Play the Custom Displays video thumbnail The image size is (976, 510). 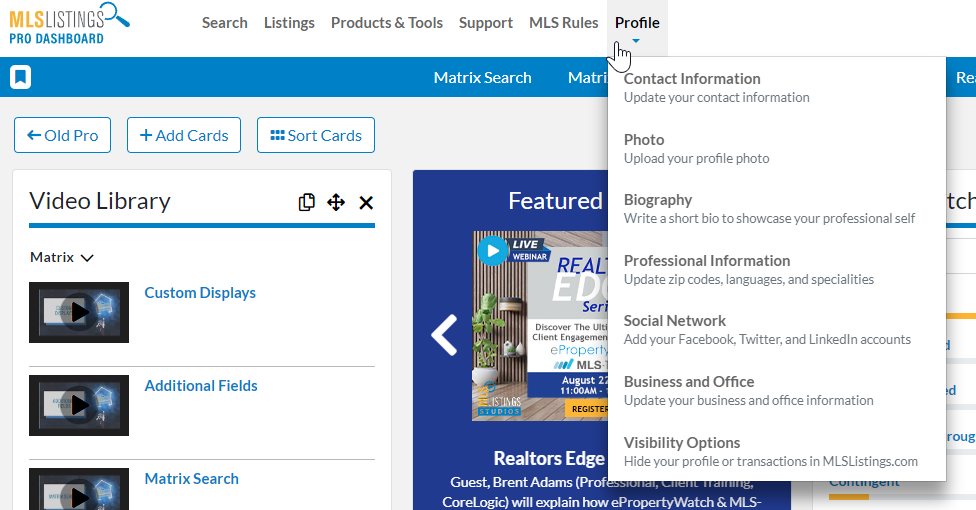[x=79, y=312]
